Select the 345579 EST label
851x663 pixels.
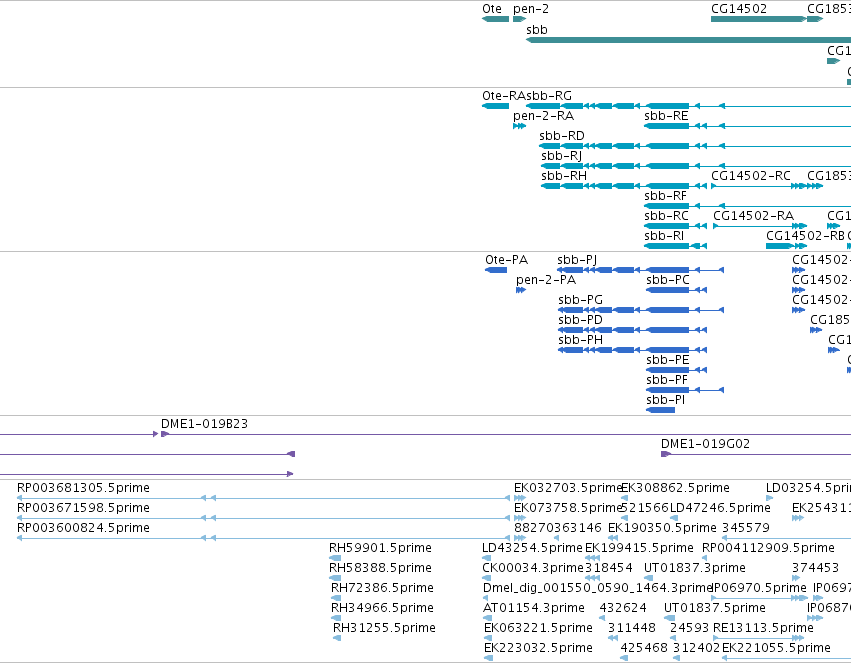746,528
